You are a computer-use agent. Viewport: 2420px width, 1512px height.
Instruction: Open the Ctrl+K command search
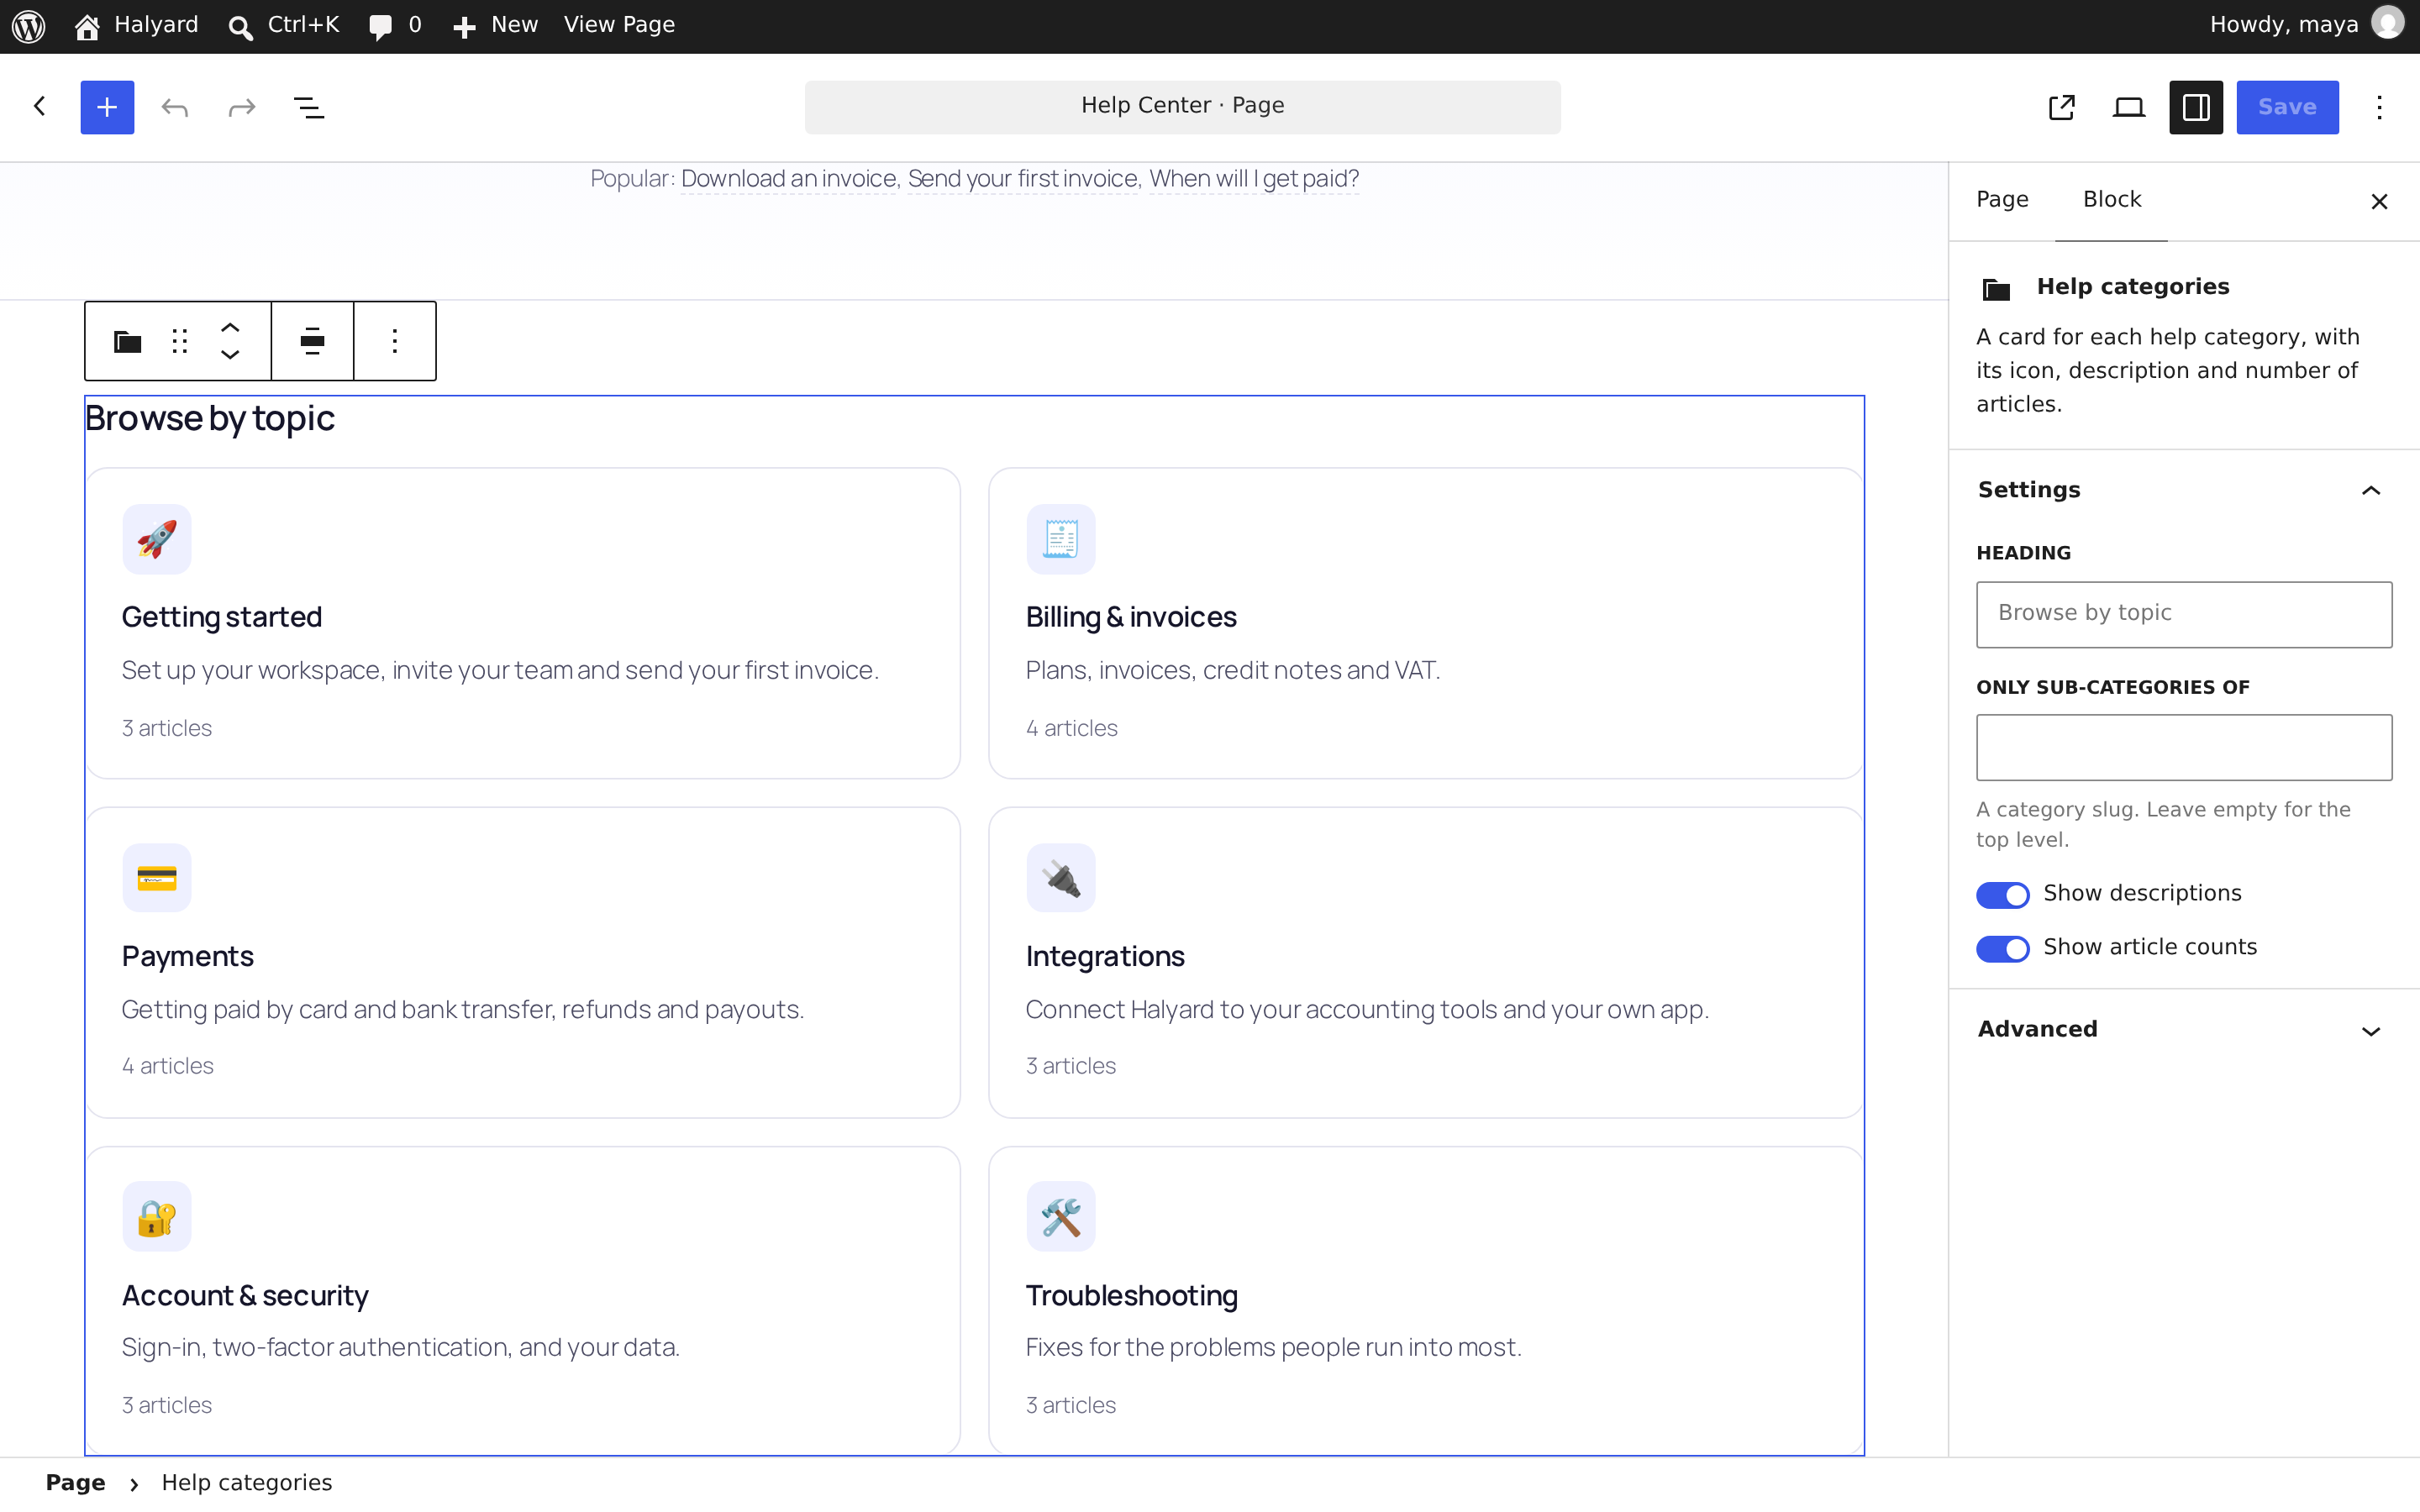point(284,25)
